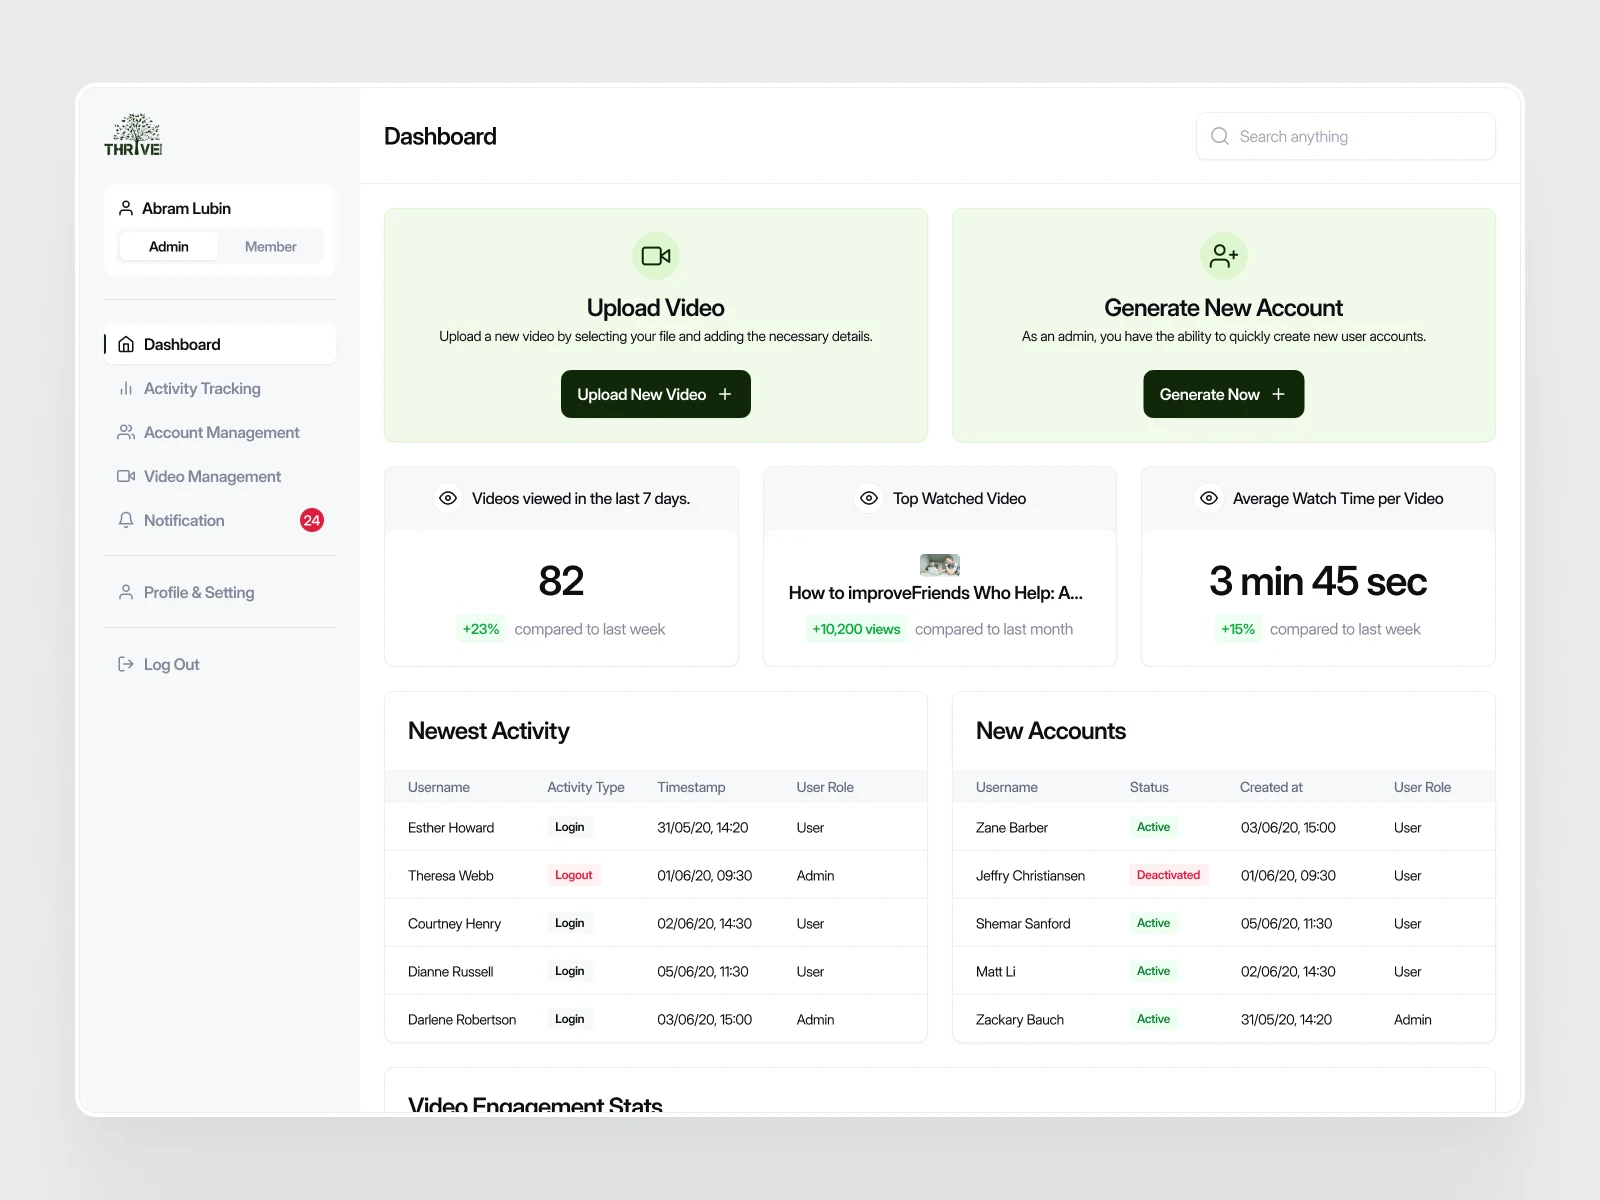Open Video Management section
This screenshot has height=1200, width=1600.
click(x=220, y=476)
